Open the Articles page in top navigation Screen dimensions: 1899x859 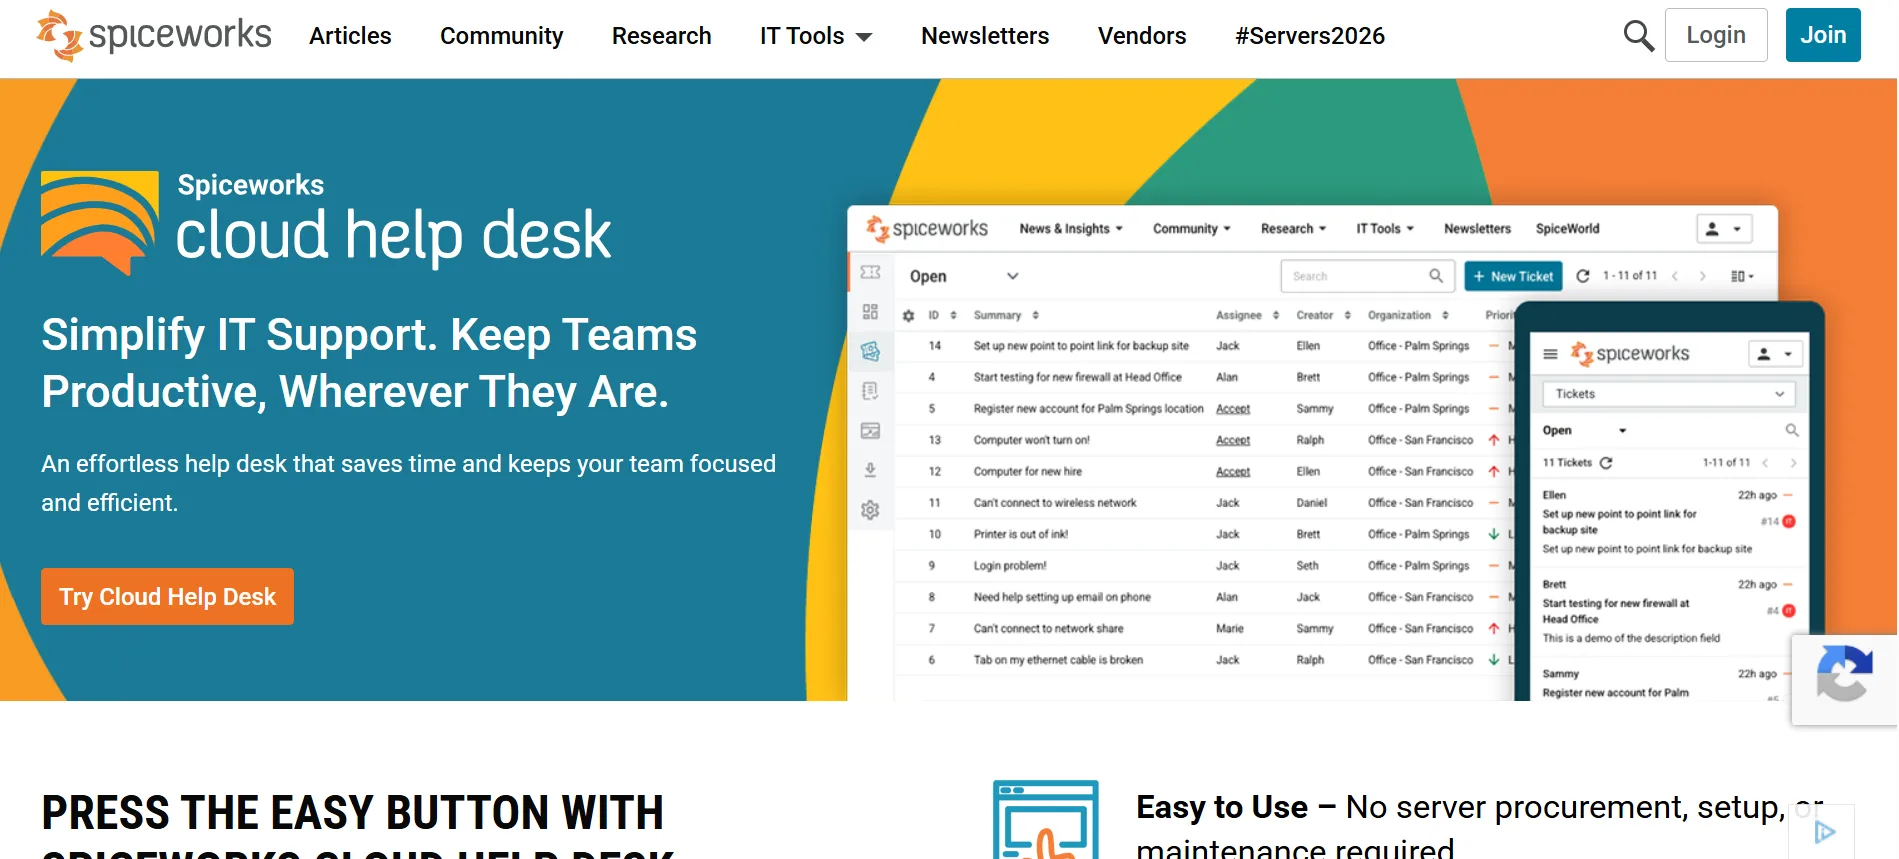[x=350, y=36]
